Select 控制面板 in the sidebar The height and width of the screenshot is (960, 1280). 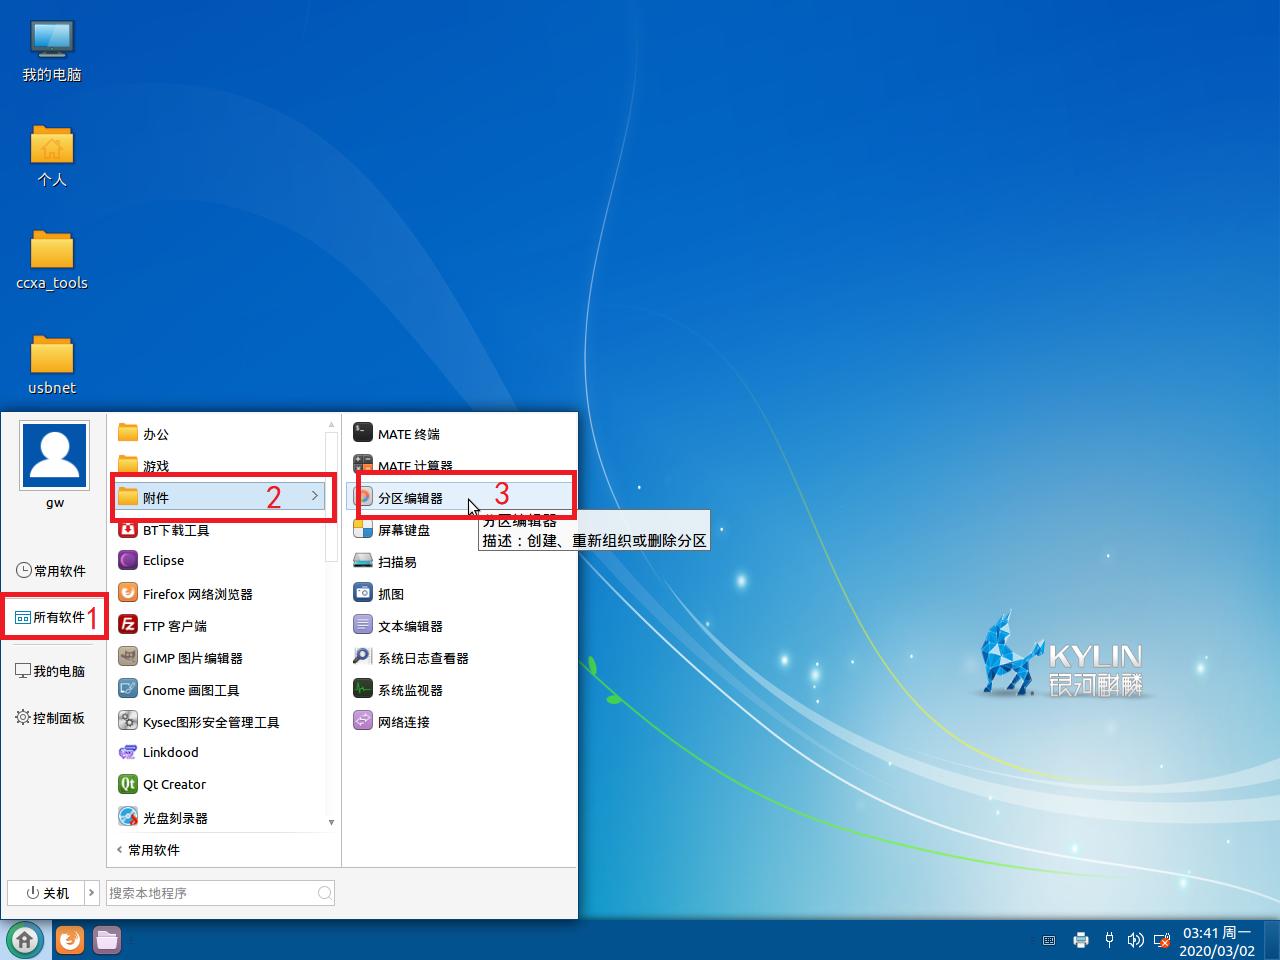[51, 718]
